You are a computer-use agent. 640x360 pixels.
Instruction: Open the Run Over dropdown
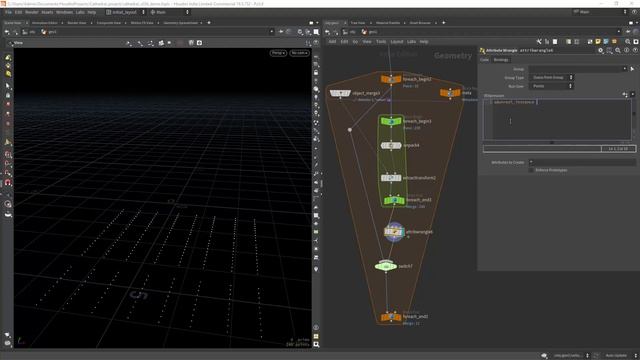(x=551, y=86)
